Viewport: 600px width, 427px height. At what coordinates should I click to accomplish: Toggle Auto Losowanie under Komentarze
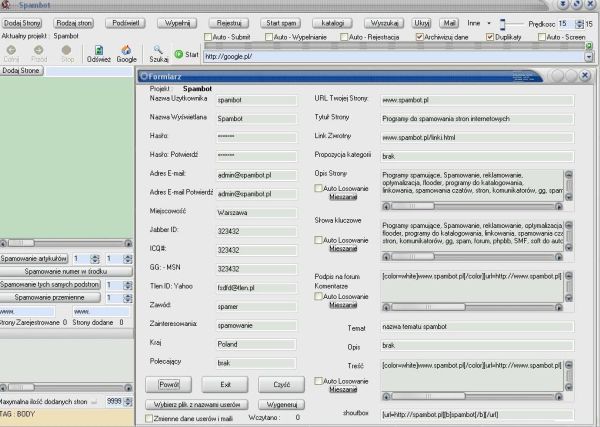[318, 296]
